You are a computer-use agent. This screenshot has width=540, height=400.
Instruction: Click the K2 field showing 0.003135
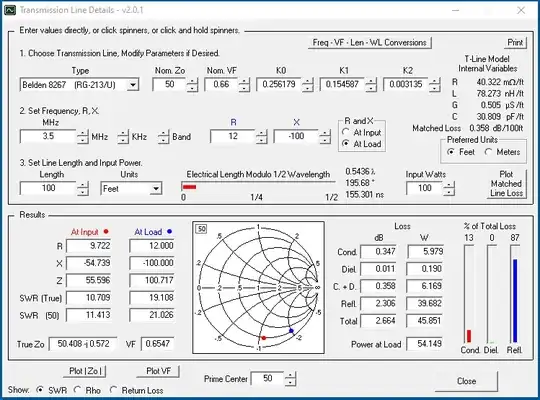[406, 84]
